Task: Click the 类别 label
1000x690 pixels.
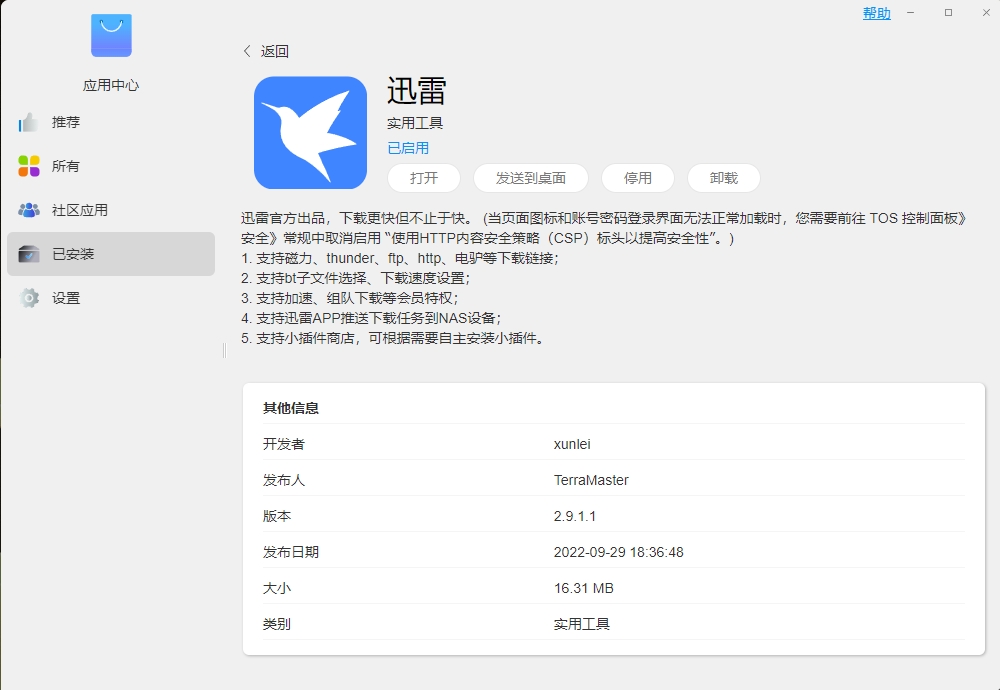Action: point(277,624)
